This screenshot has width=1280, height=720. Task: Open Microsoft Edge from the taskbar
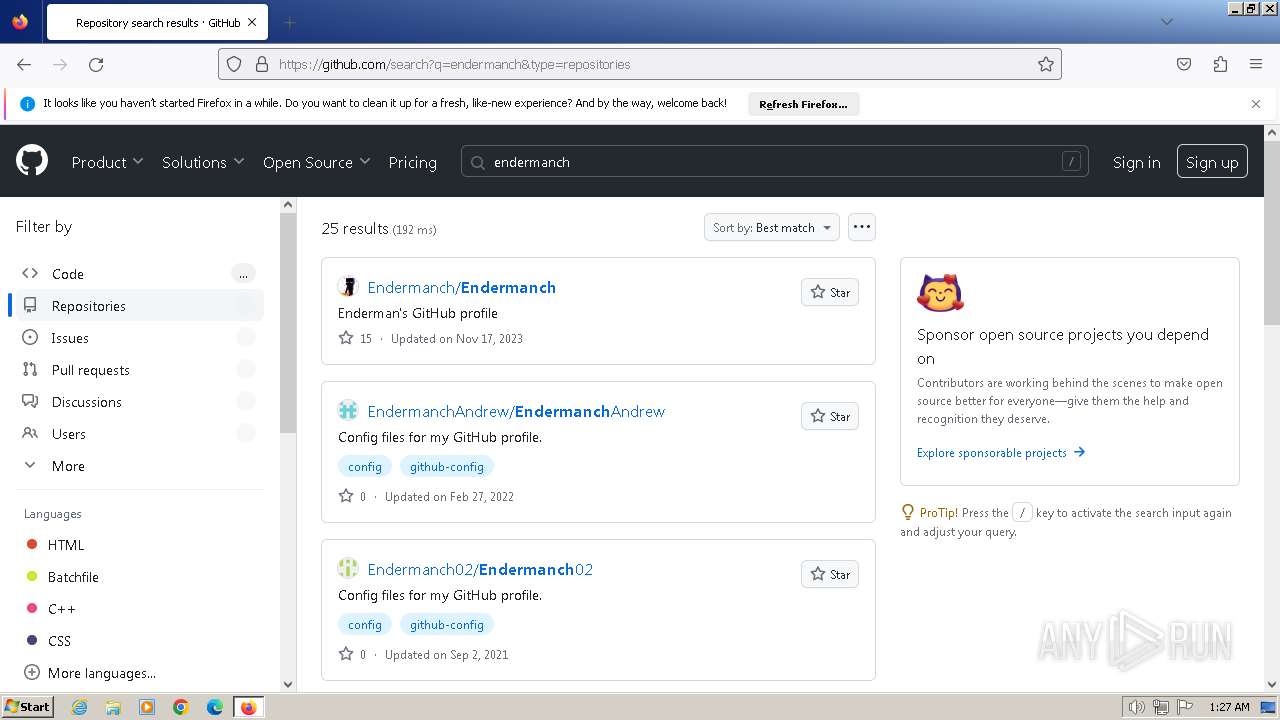coord(215,707)
